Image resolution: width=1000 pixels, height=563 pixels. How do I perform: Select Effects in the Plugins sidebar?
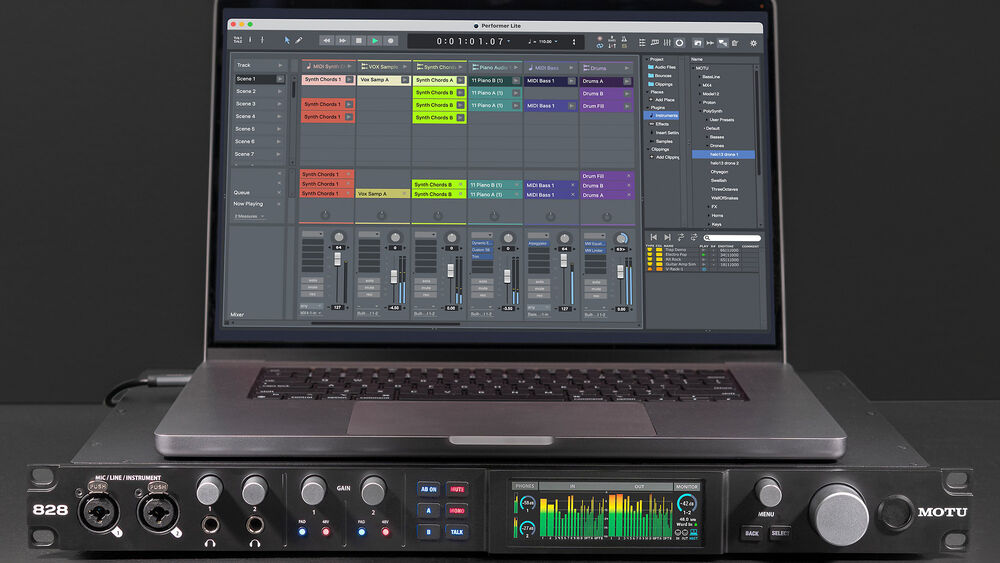pyautogui.click(x=662, y=124)
